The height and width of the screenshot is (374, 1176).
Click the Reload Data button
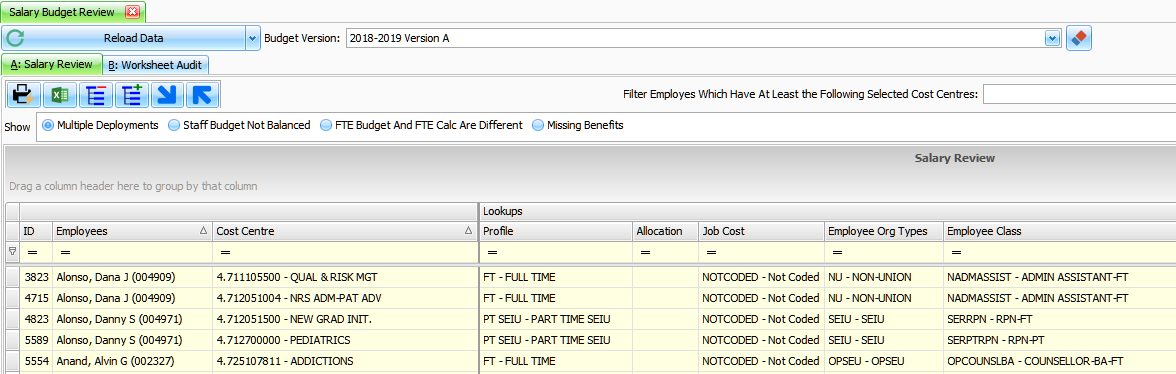pos(124,37)
